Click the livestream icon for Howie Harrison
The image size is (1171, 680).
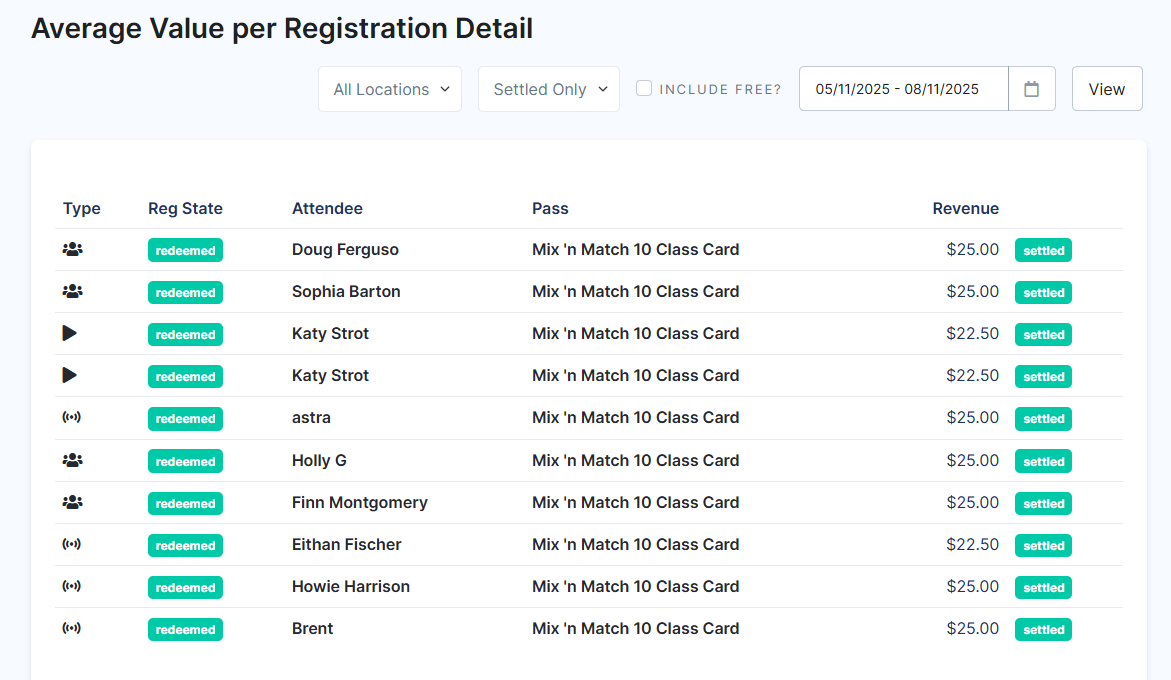[72, 586]
